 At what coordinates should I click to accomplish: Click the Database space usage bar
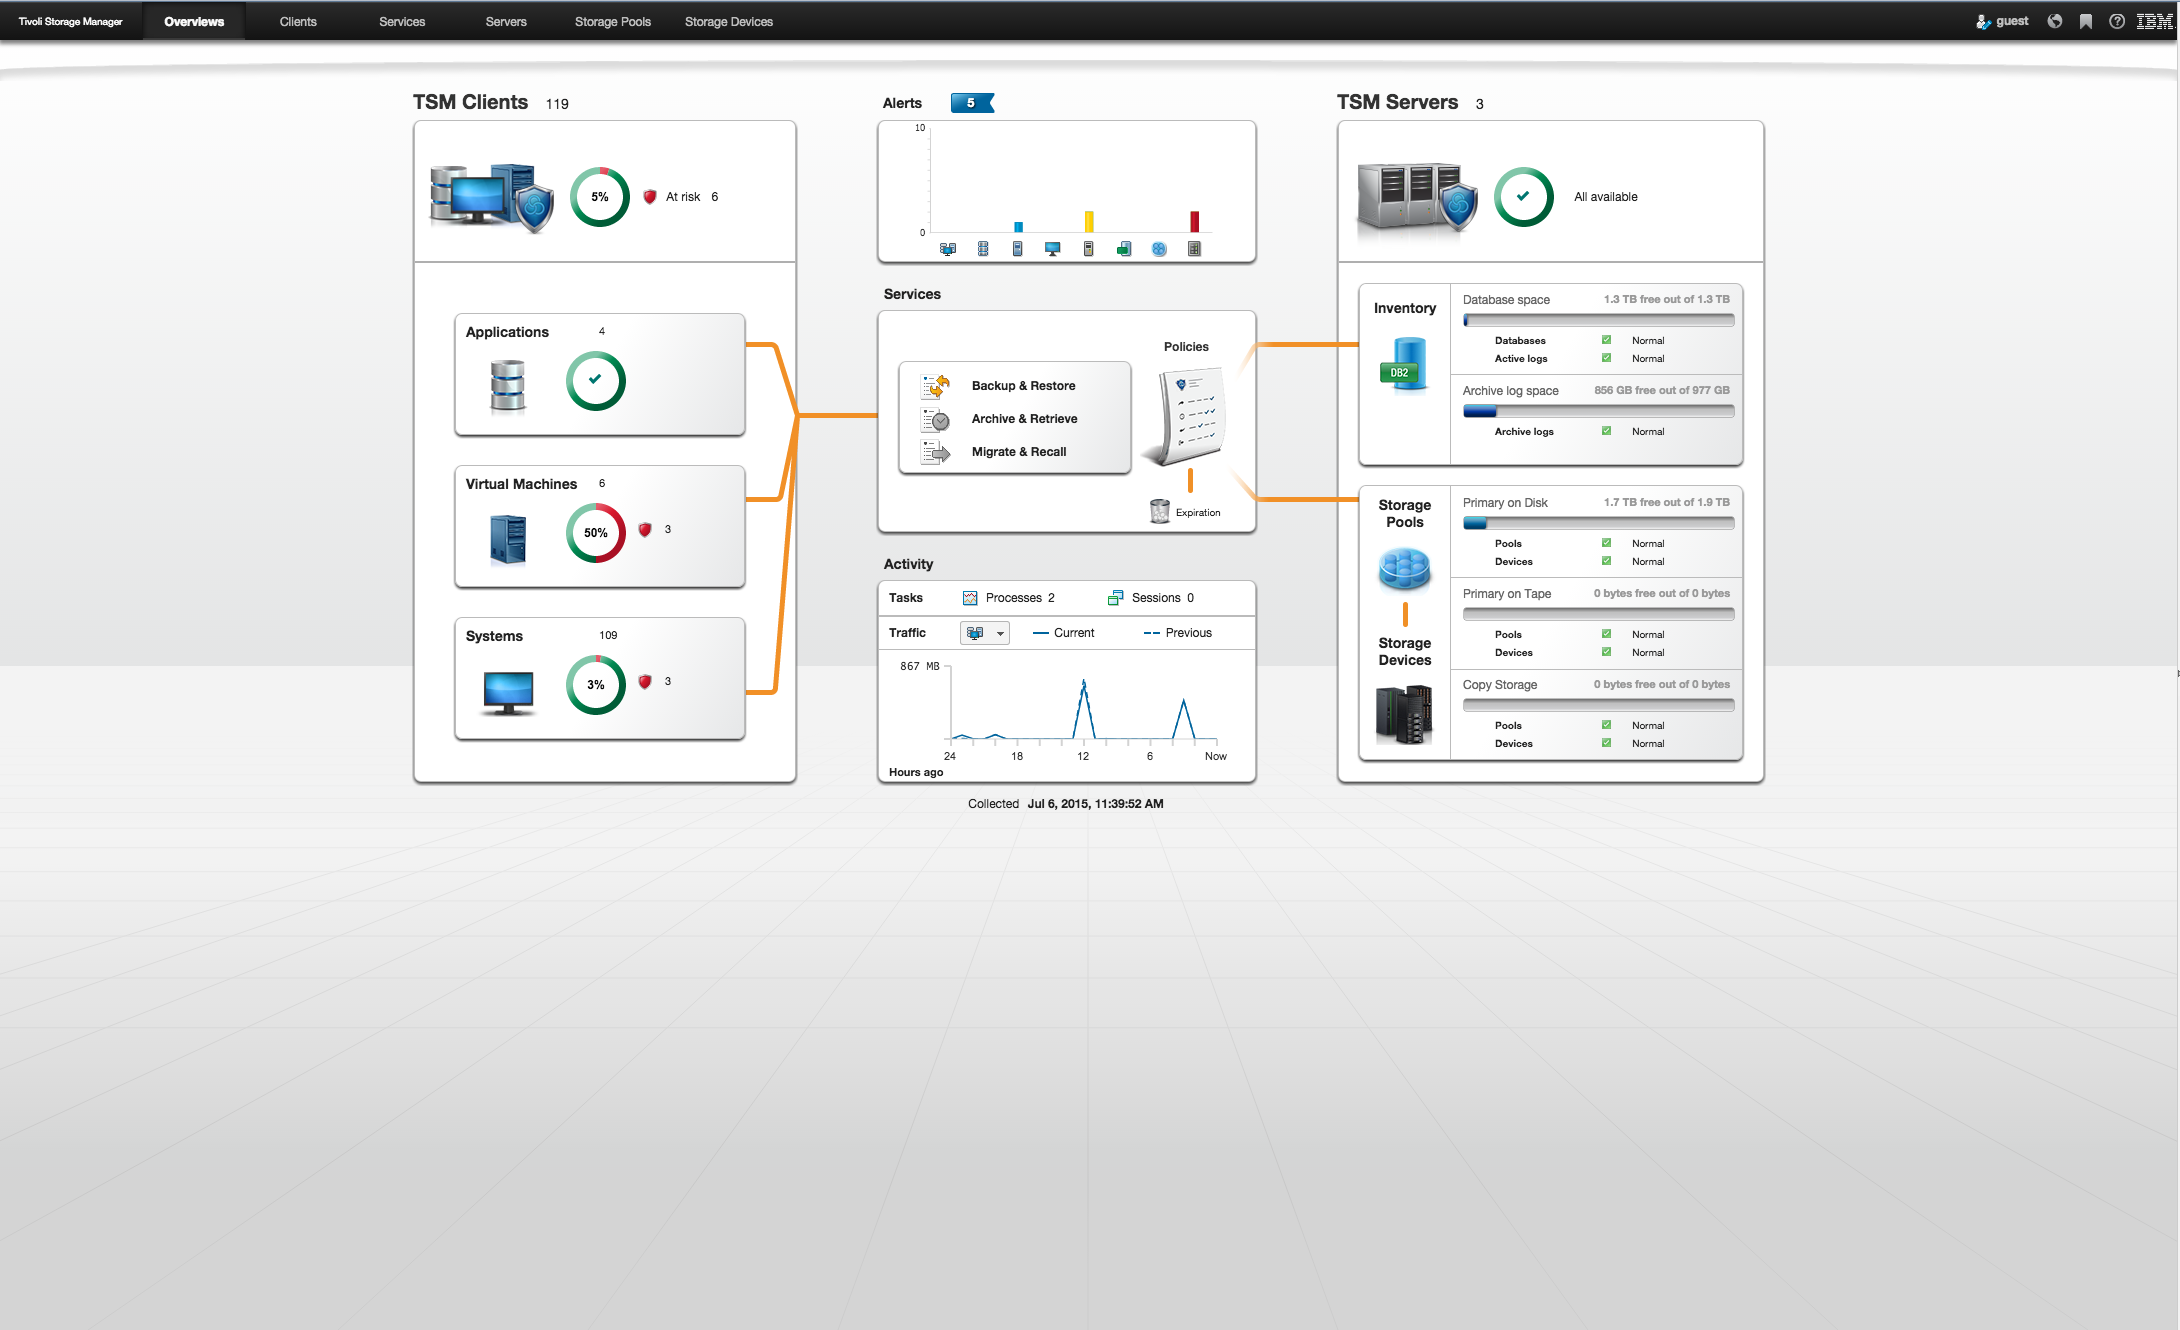(1598, 320)
